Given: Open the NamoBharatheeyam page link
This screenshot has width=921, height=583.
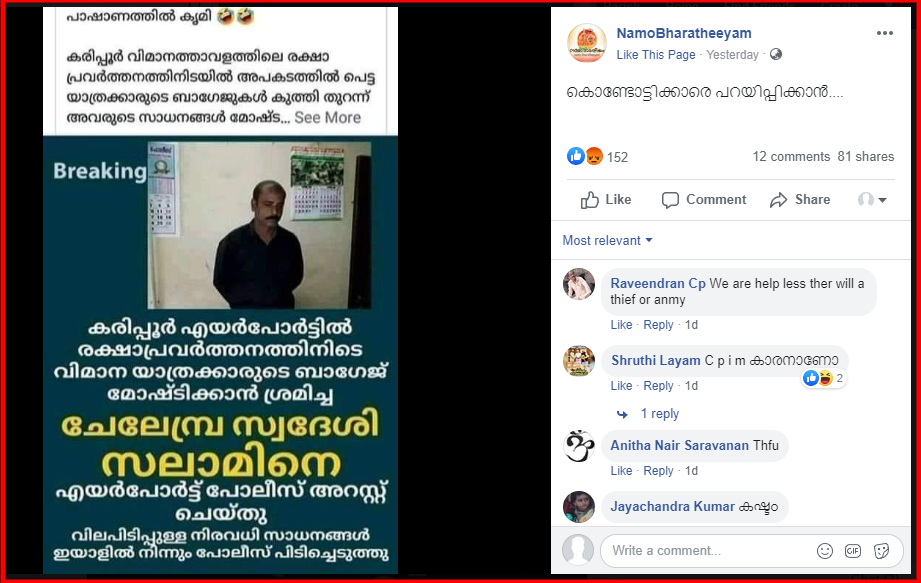Looking at the screenshot, I should coord(684,33).
